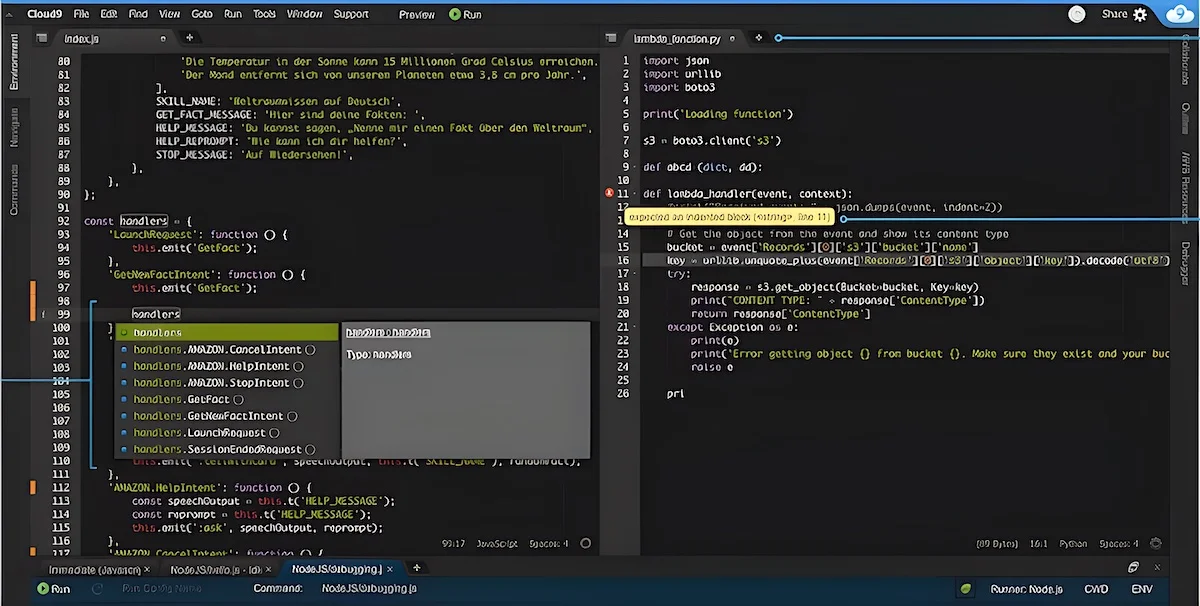Viewport: 1200px width, 606px height.
Task: Click the Run Config Name input field
Action: tap(163, 589)
